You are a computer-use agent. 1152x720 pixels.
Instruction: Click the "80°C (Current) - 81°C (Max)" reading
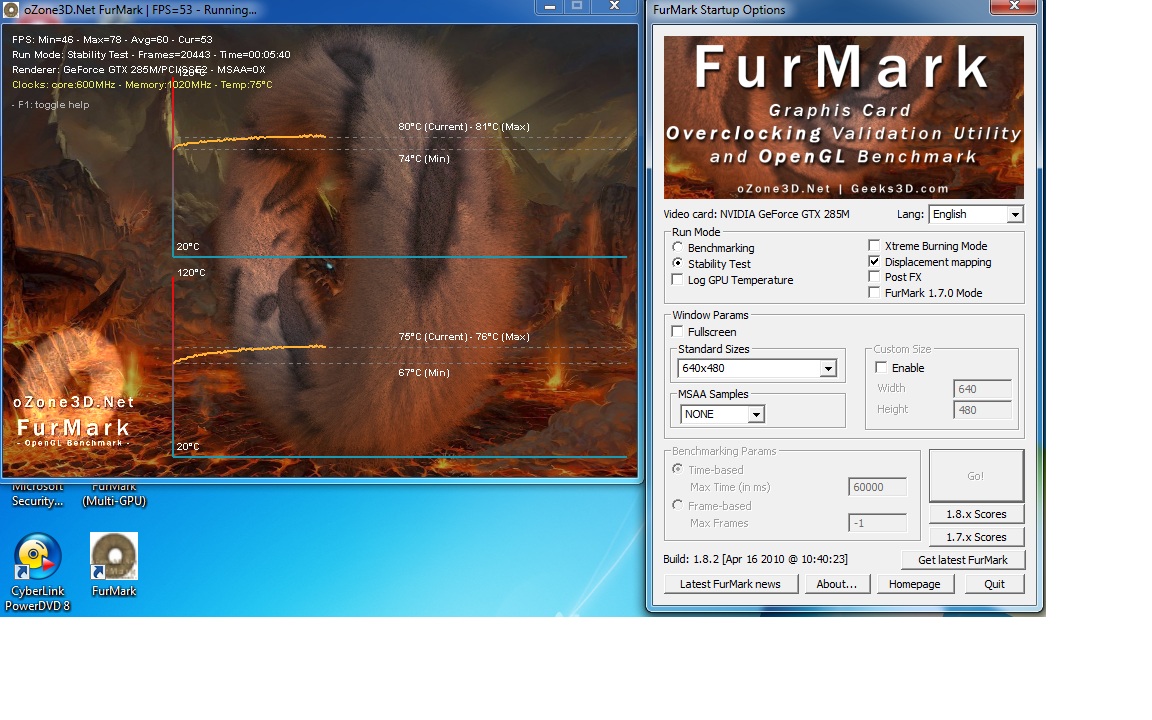[464, 126]
